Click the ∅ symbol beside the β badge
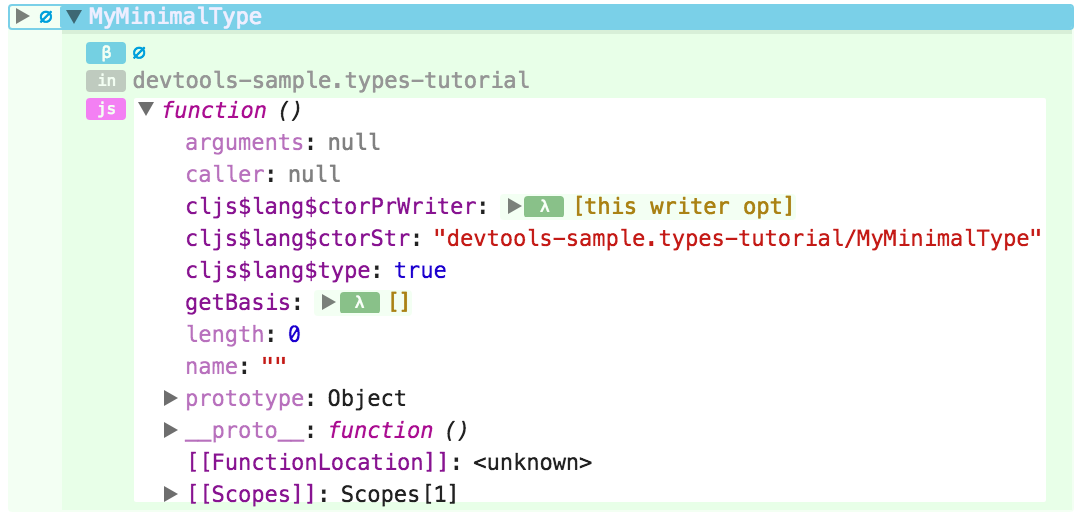 pyautogui.click(x=139, y=52)
